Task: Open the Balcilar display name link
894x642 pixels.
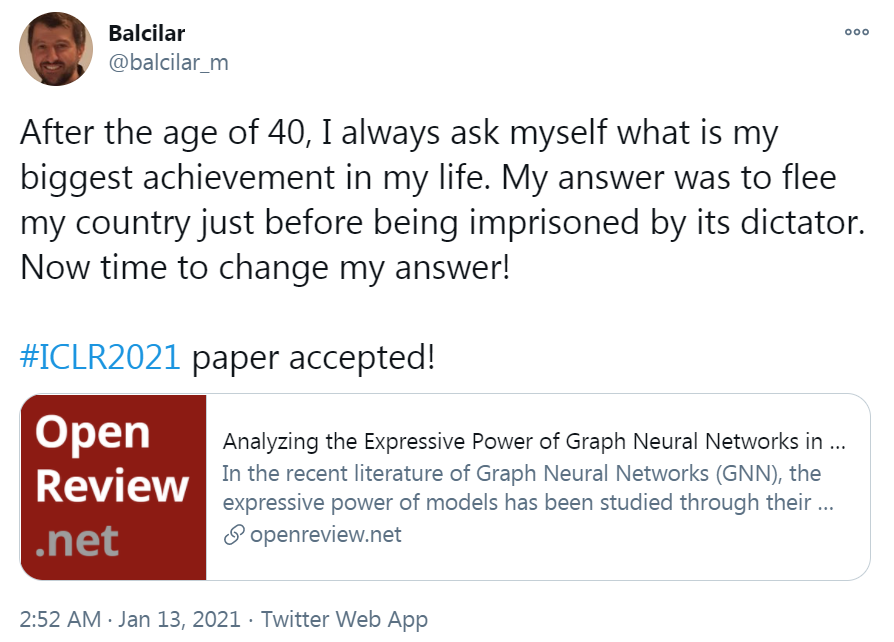Action: [x=146, y=34]
